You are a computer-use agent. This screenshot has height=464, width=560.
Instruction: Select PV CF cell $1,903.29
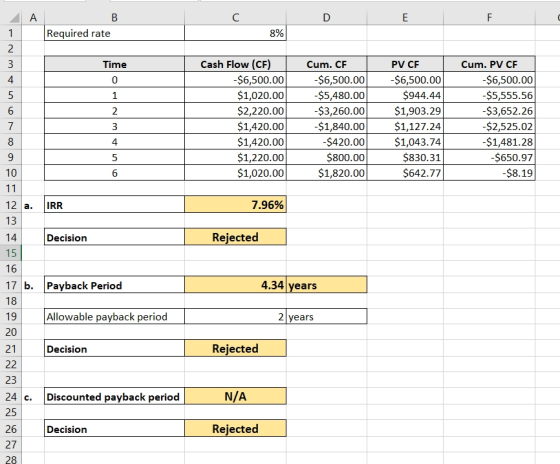pos(405,111)
